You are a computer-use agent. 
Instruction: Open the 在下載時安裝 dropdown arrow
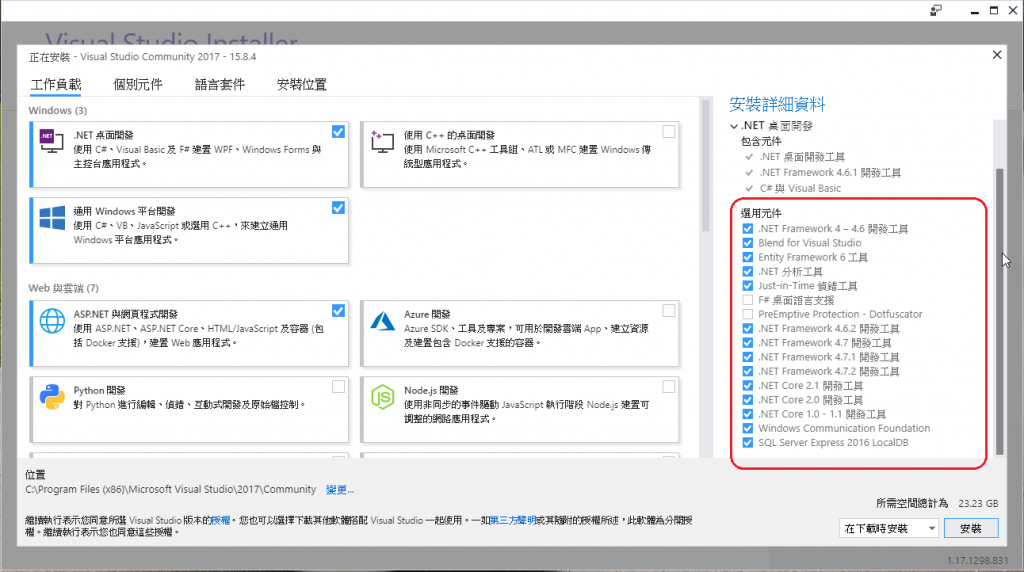[932, 528]
